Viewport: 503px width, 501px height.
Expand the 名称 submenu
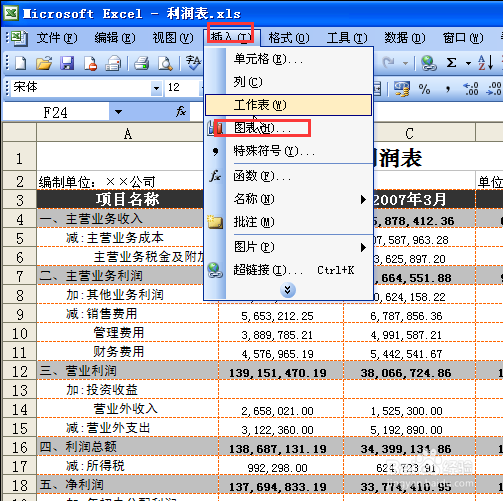click(x=363, y=199)
